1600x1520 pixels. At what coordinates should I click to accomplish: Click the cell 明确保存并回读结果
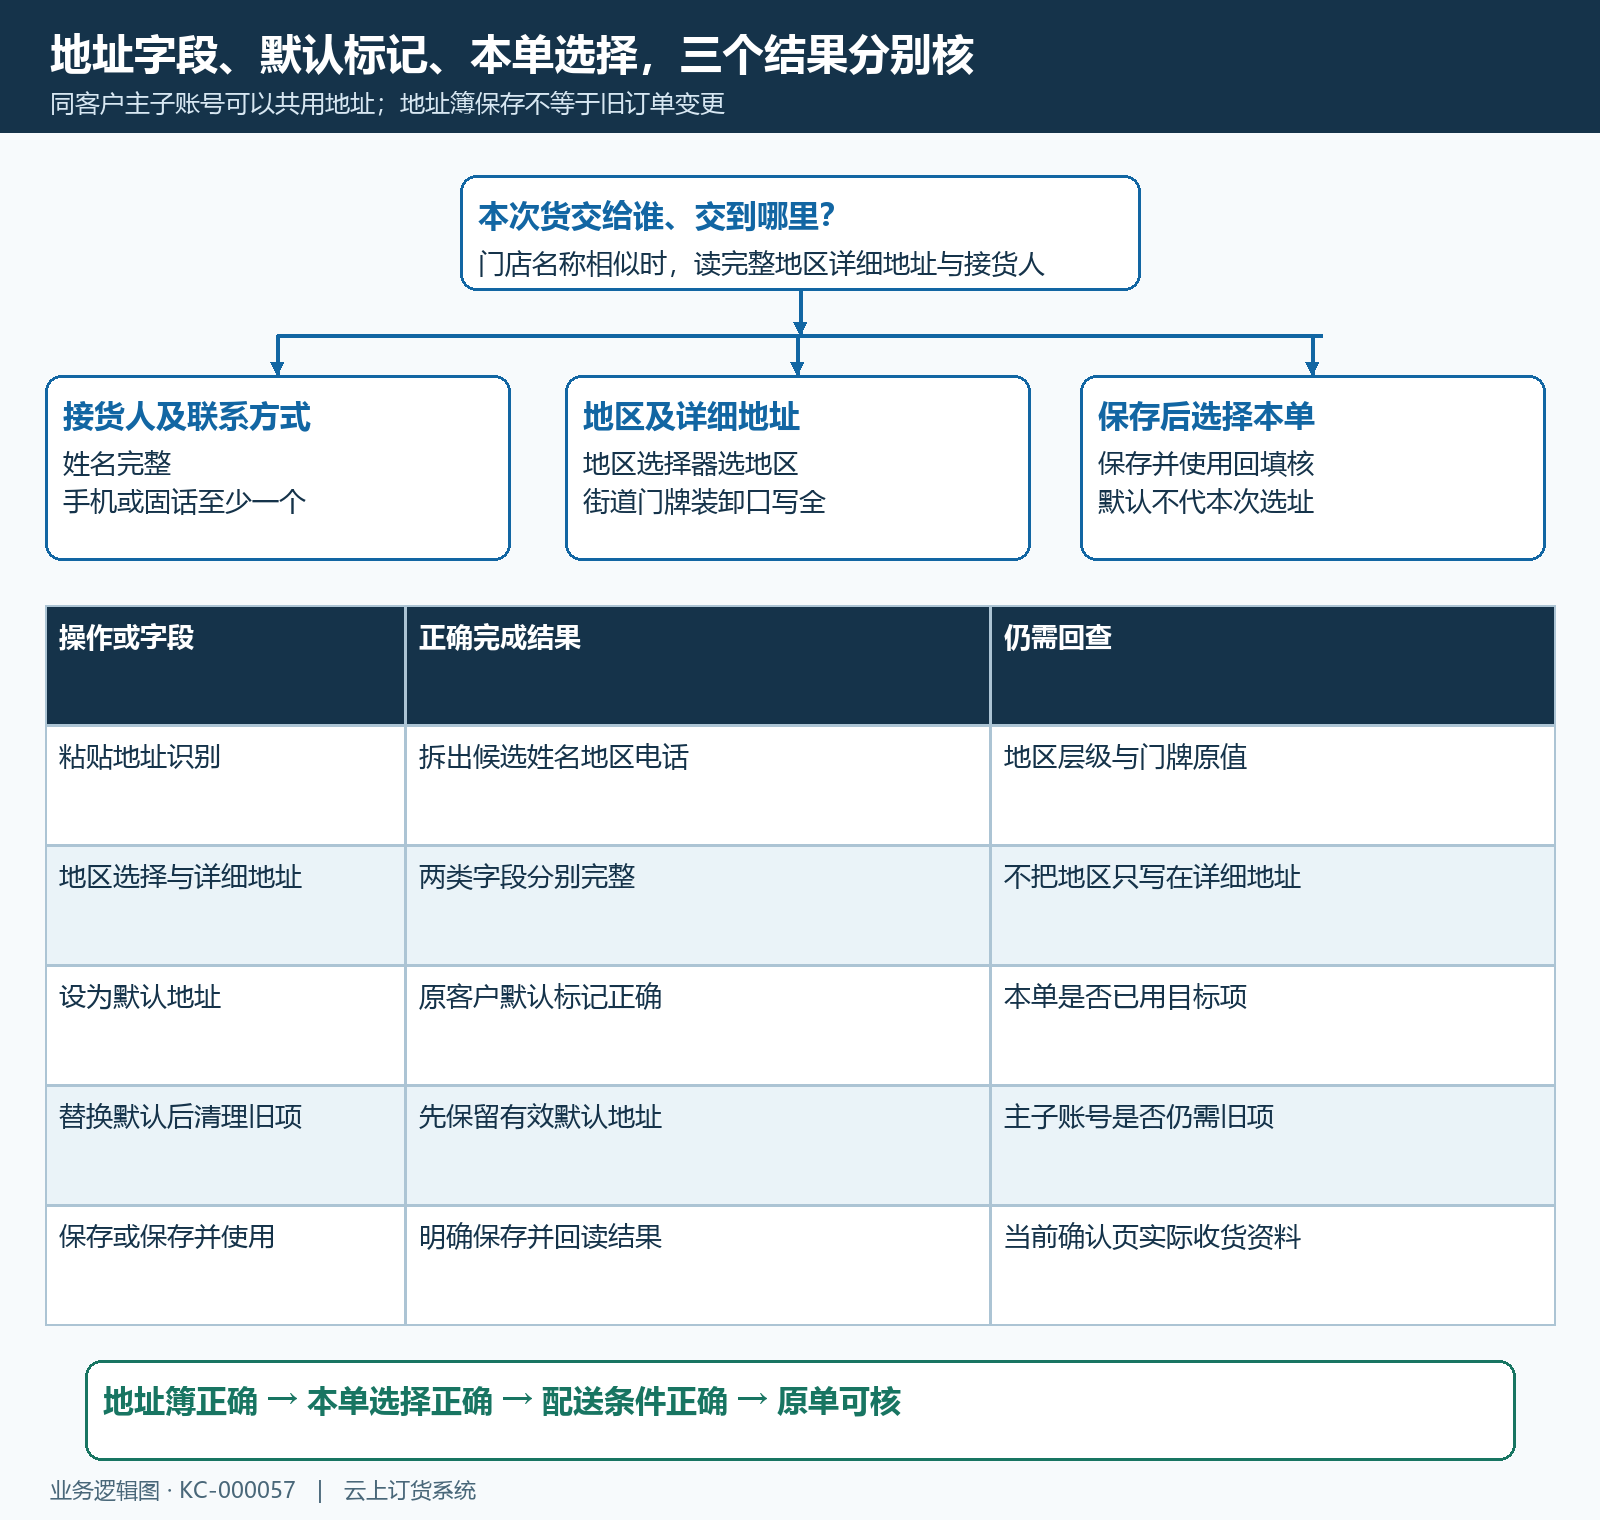tap(697, 1265)
